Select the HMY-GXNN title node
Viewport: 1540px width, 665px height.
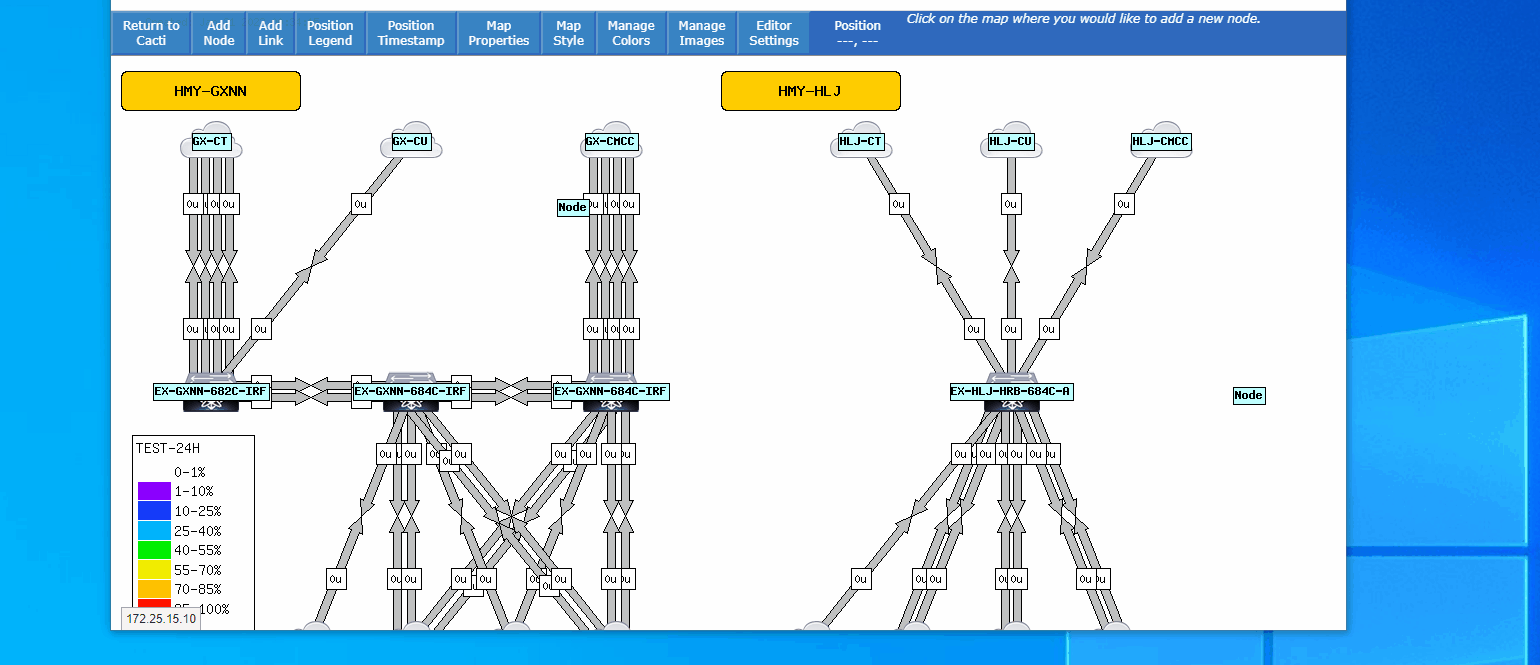tap(210, 90)
